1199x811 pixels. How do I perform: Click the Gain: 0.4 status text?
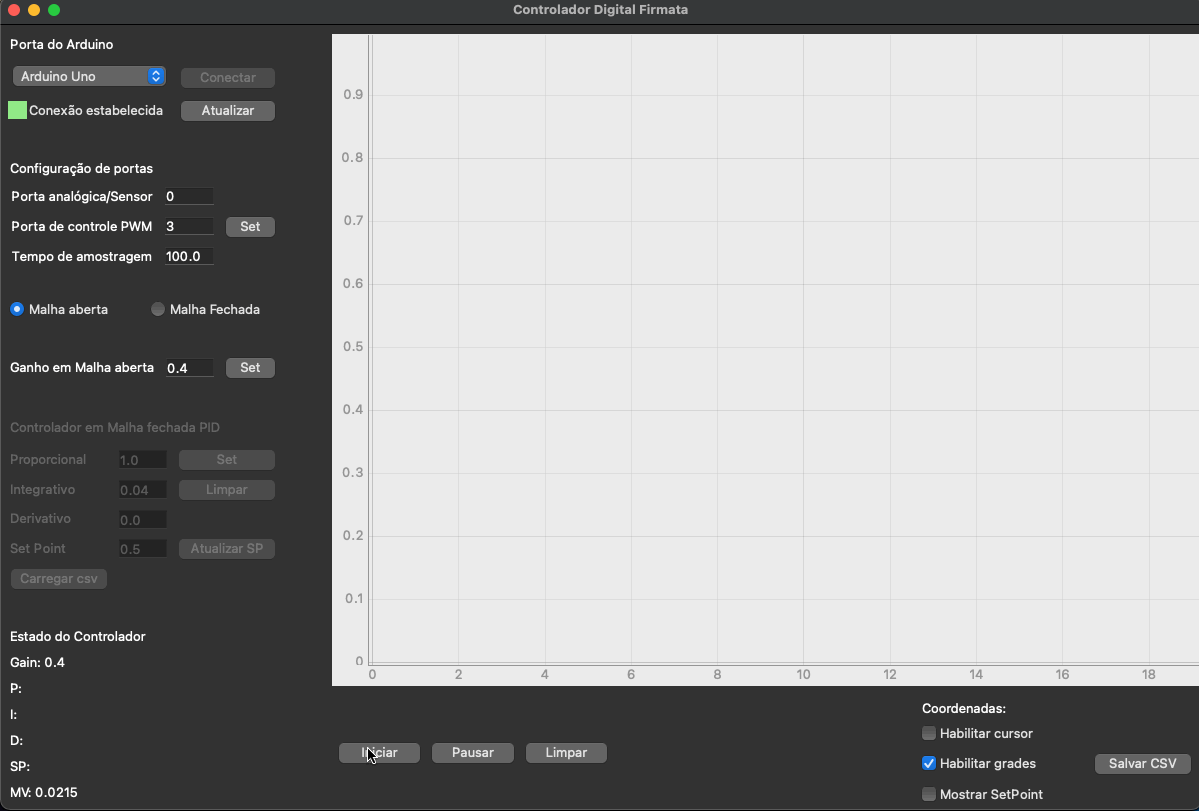[x=37, y=663]
